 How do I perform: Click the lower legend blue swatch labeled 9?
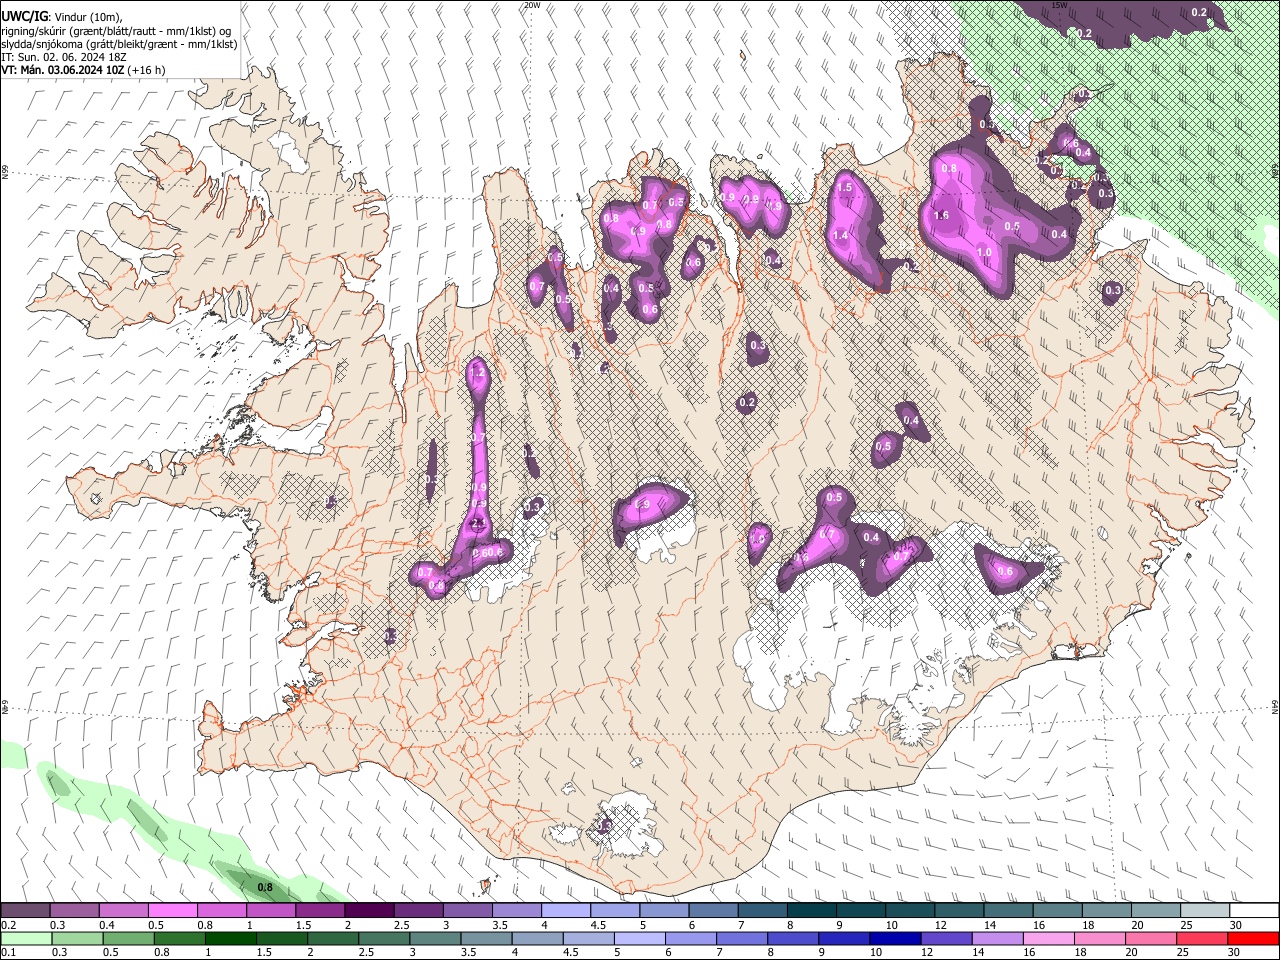point(843,938)
